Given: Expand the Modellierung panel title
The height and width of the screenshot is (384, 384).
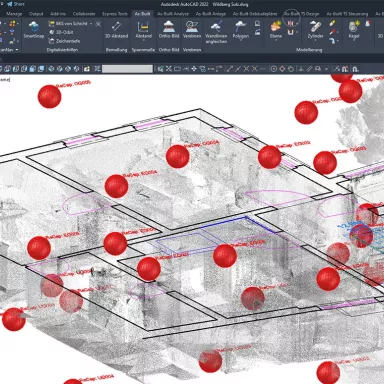Looking at the screenshot, I should tap(309, 50).
